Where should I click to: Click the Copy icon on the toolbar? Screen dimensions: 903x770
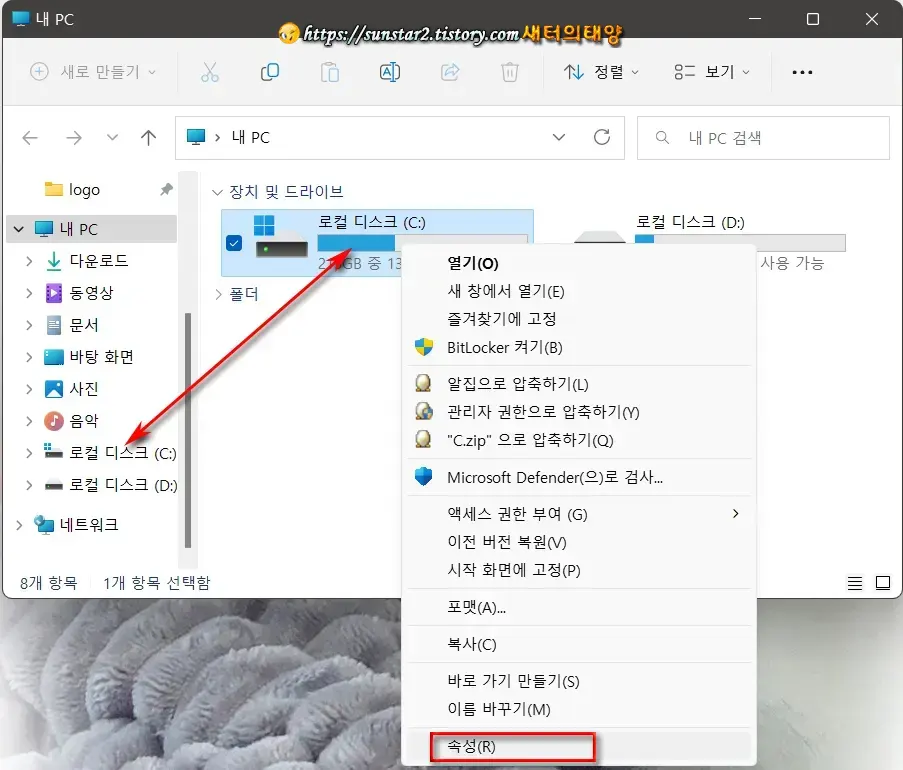tap(270, 71)
